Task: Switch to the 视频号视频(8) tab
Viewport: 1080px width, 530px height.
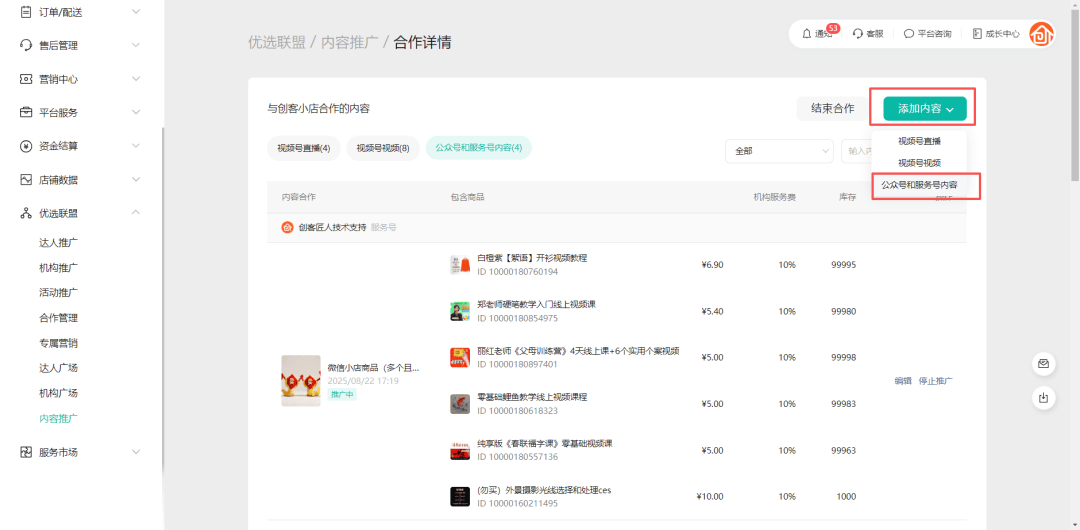Action: point(383,148)
